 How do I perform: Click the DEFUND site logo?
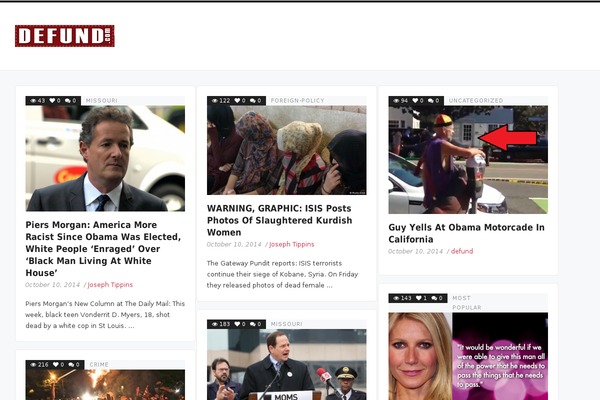64,36
